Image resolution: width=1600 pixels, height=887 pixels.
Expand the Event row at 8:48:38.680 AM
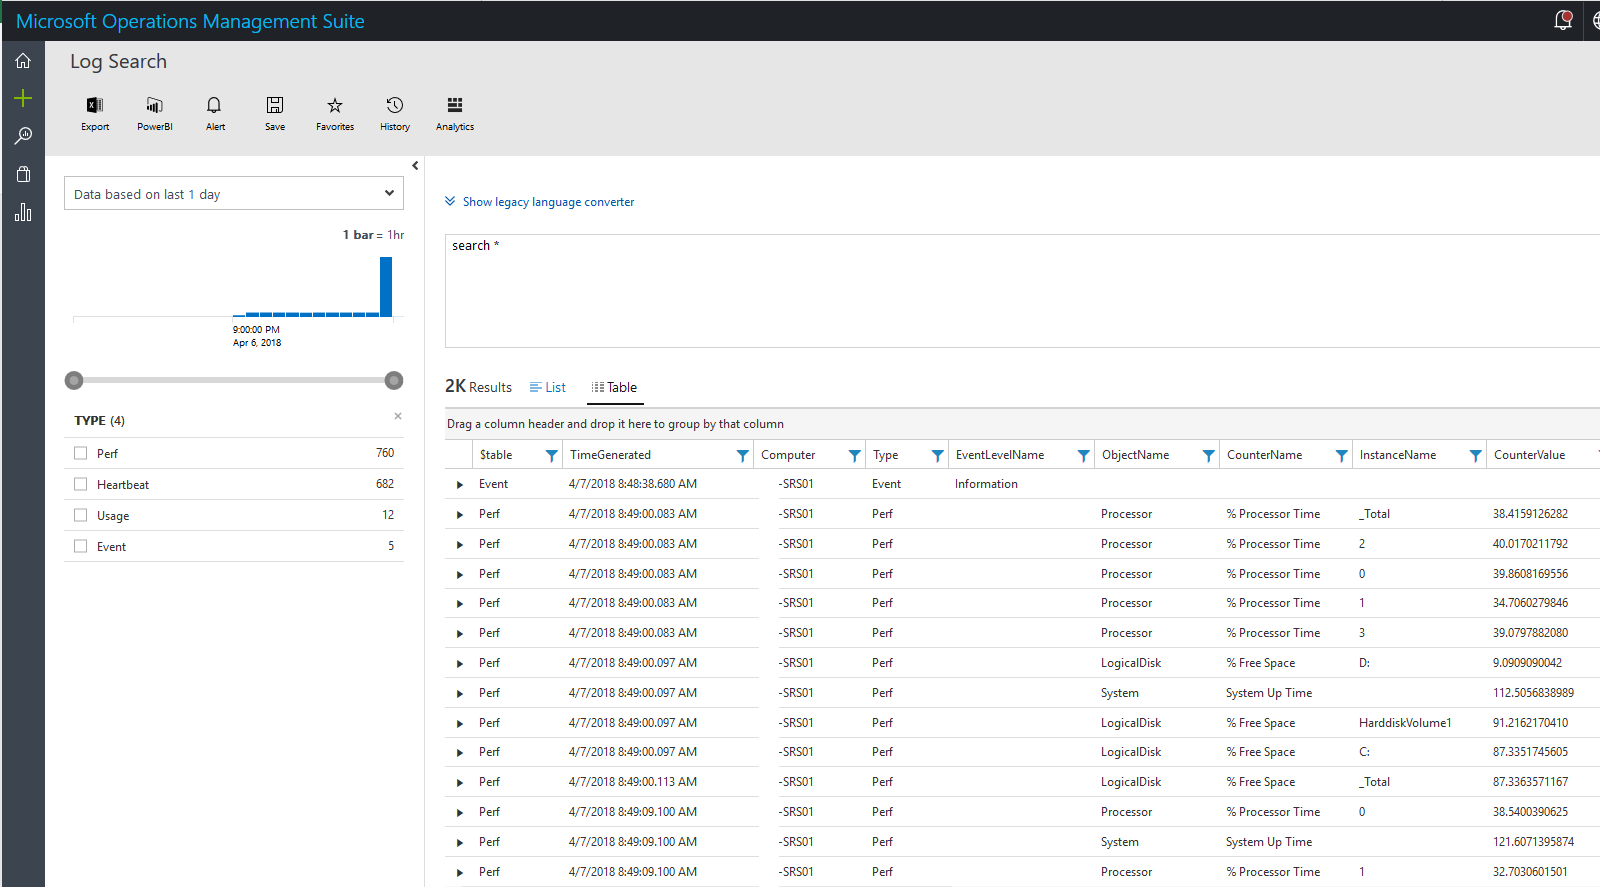(x=460, y=485)
